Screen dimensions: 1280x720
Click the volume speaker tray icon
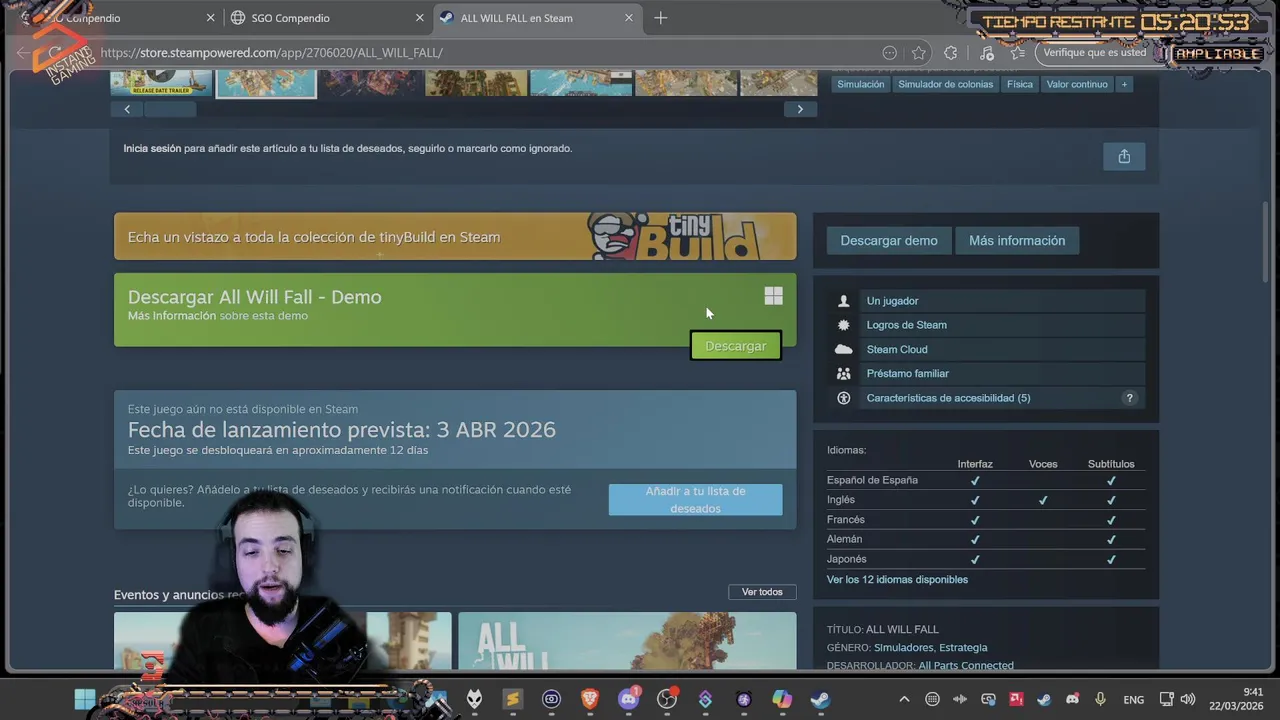pyautogui.click(x=1188, y=699)
